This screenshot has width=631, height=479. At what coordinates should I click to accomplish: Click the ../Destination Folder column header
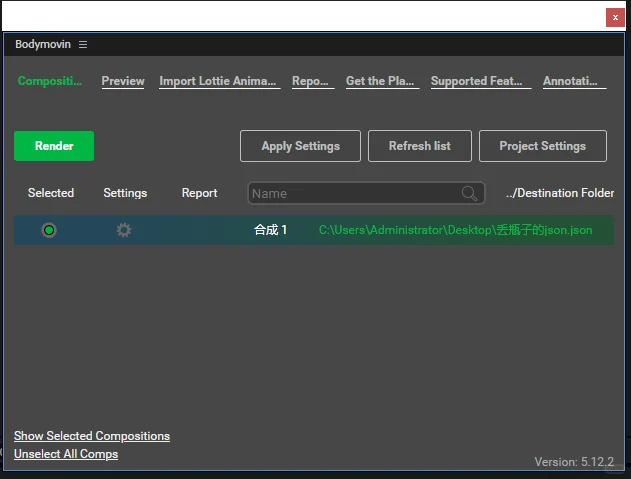click(560, 193)
